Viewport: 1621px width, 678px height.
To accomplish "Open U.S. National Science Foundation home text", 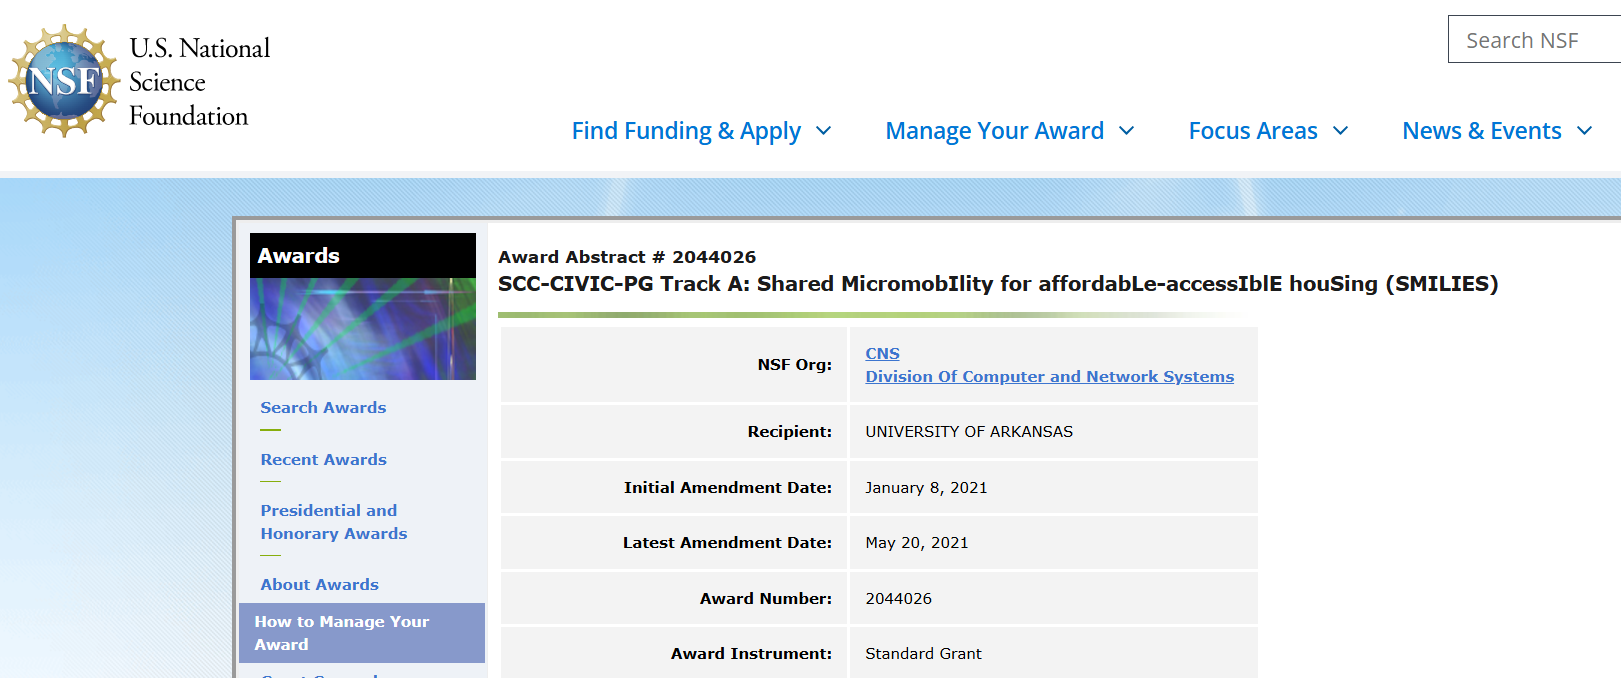I will tap(199, 82).
